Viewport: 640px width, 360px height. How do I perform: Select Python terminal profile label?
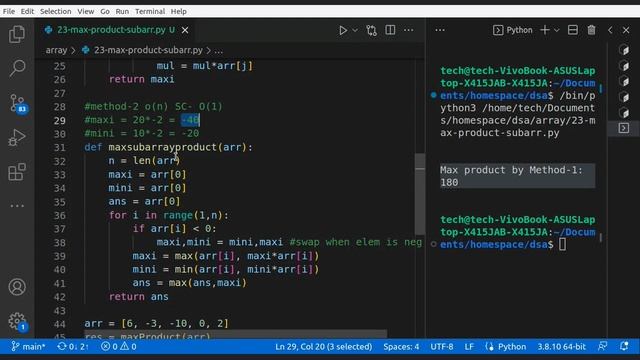point(513,30)
